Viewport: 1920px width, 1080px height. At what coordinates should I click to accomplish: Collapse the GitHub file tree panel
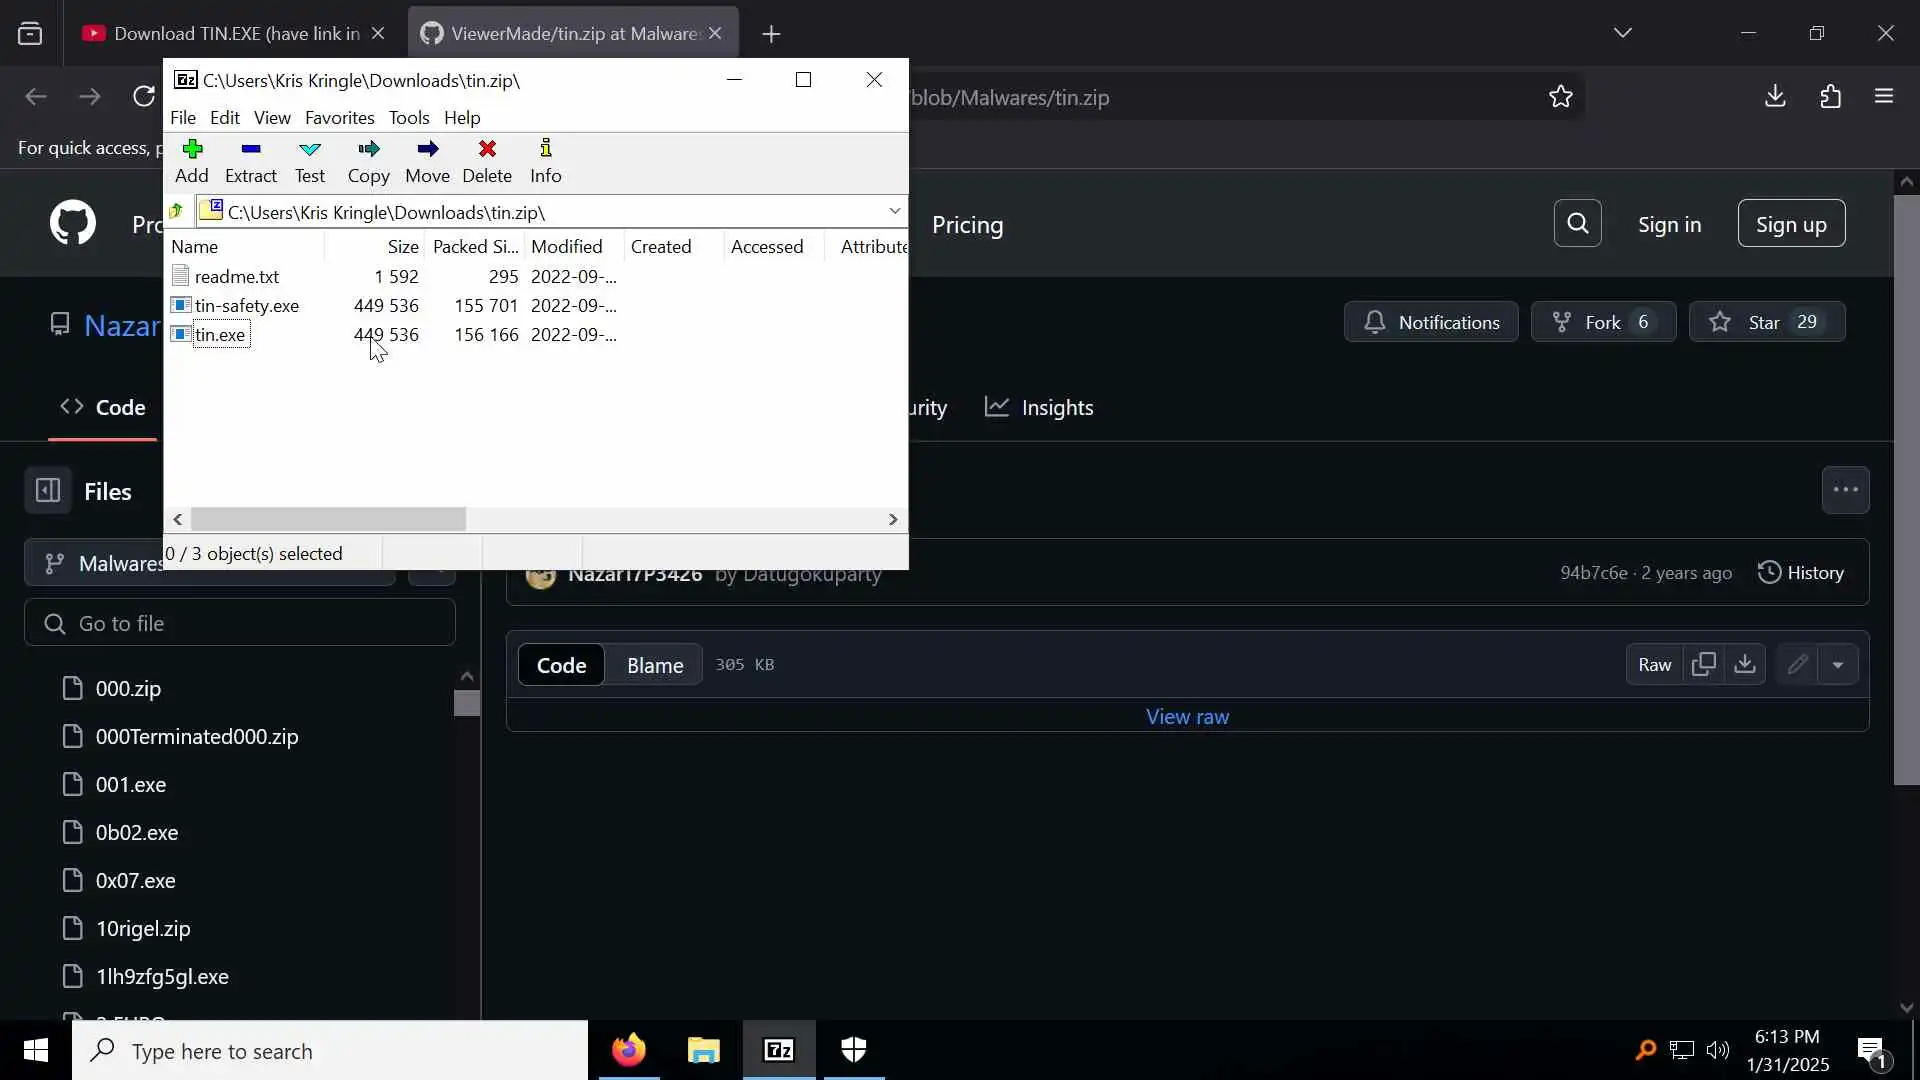(47, 491)
